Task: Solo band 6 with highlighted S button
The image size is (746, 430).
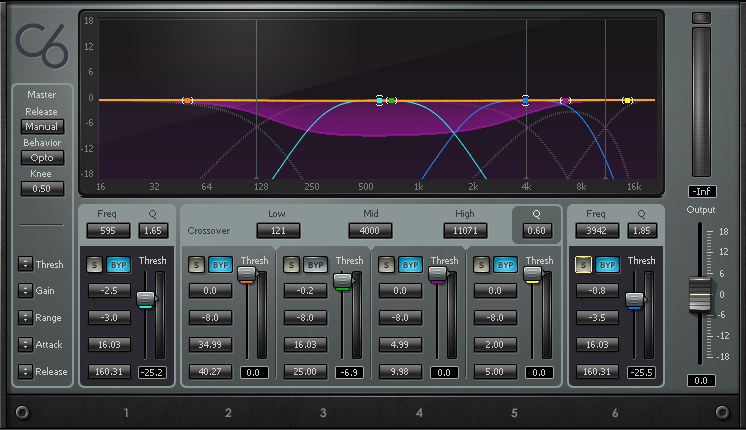Action: pos(584,265)
